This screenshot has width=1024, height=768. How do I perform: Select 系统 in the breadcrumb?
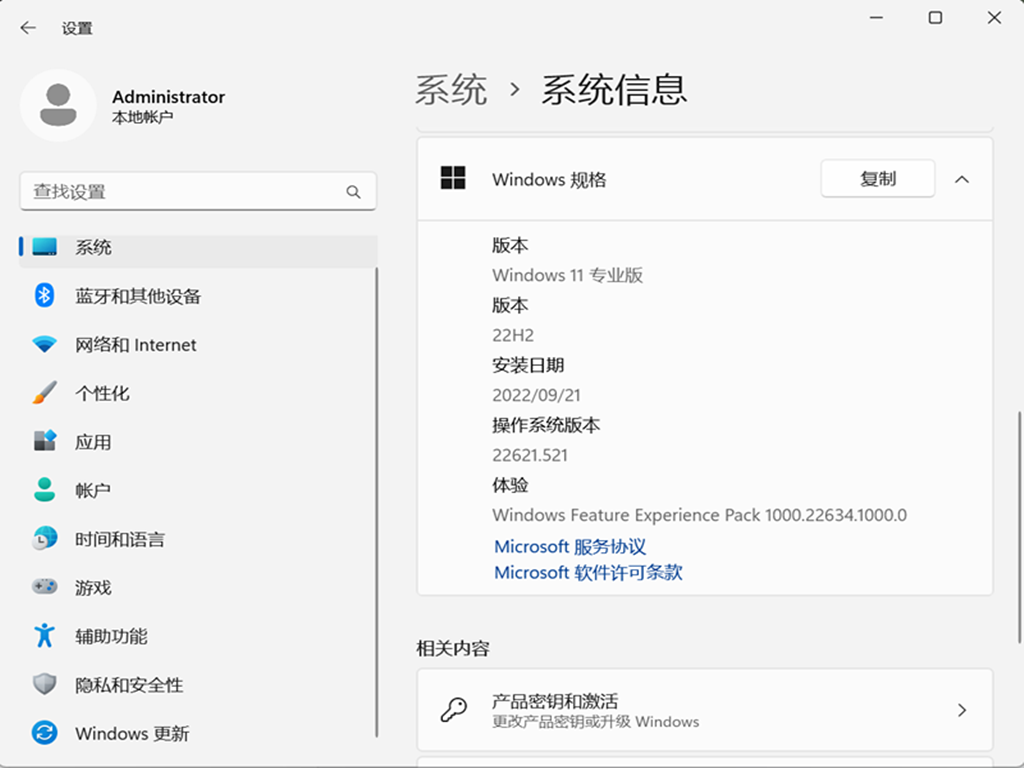point(451,90)
